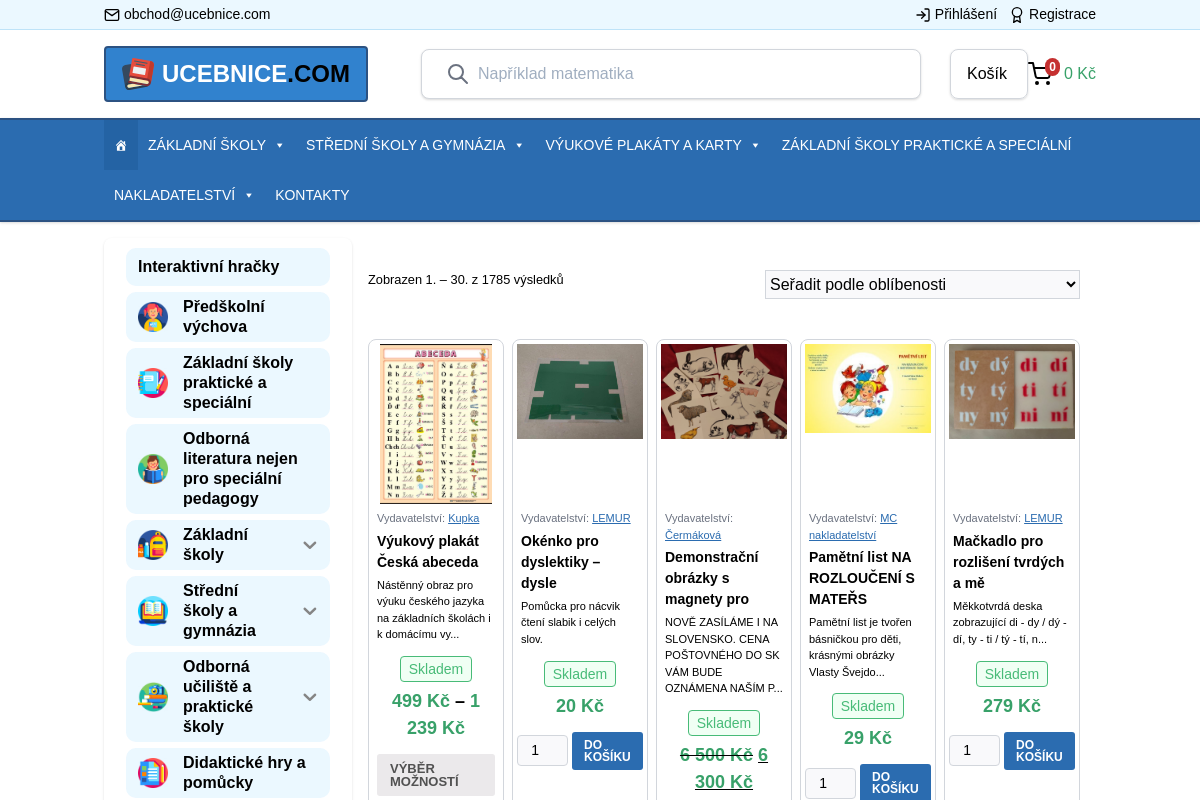Click Přihlášení login link
Viewport: 1200px width, 800px height.
coord(966,14)
